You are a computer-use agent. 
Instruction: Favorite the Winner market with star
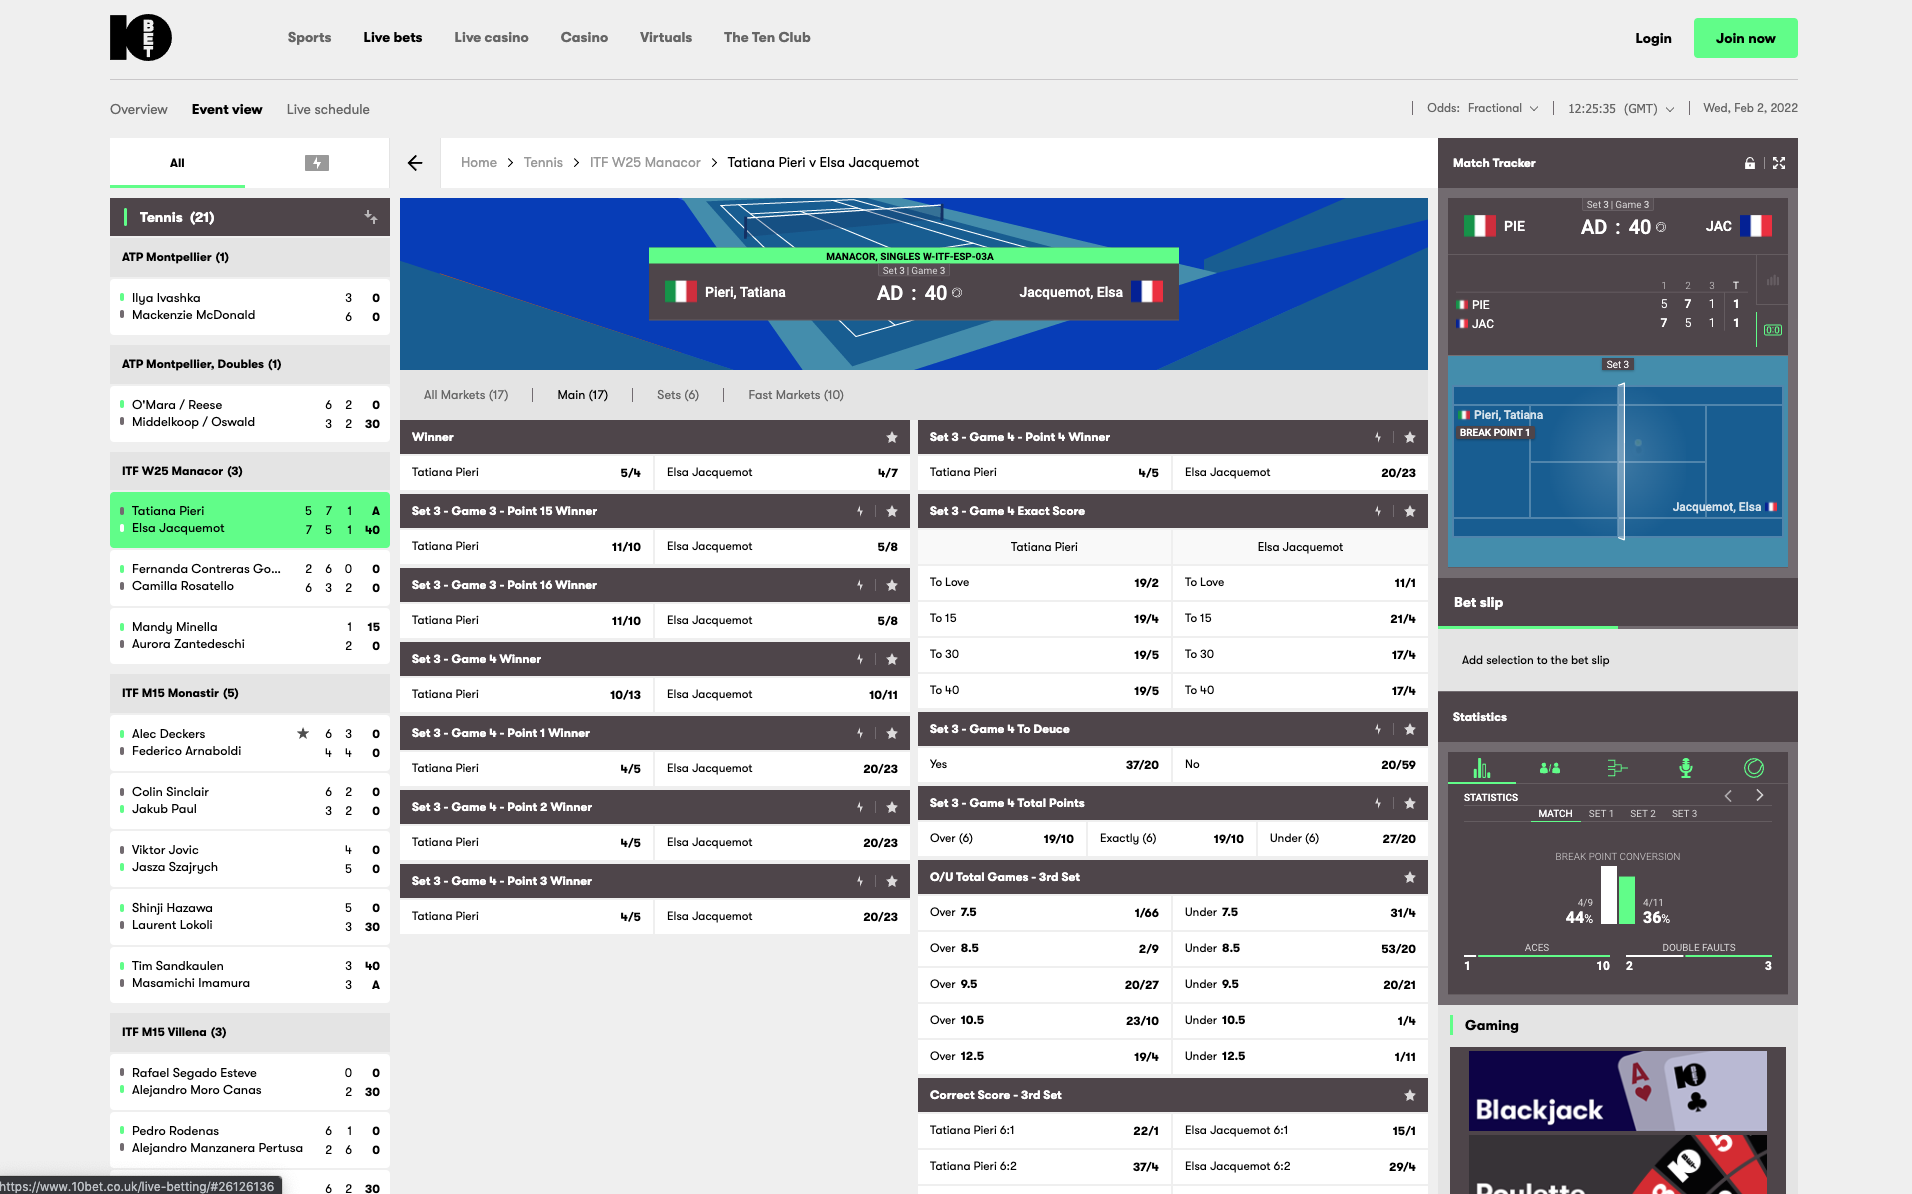click(891, 437)
